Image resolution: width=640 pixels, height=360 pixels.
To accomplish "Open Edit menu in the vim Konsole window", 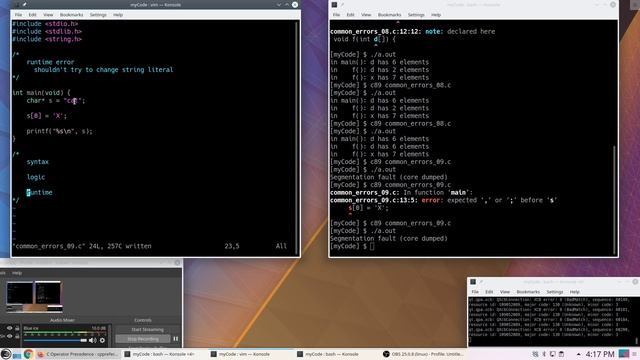I will pos(32,15).
